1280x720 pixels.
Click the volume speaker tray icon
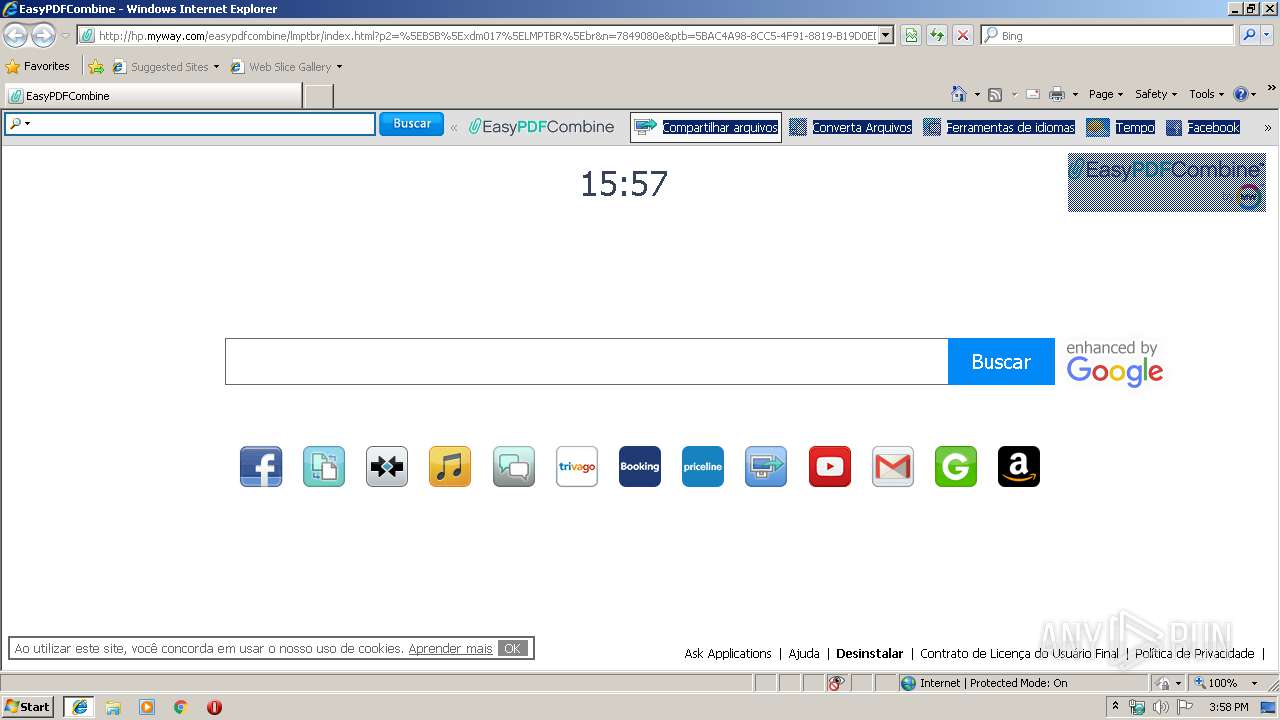click(x=1160, y=707)
